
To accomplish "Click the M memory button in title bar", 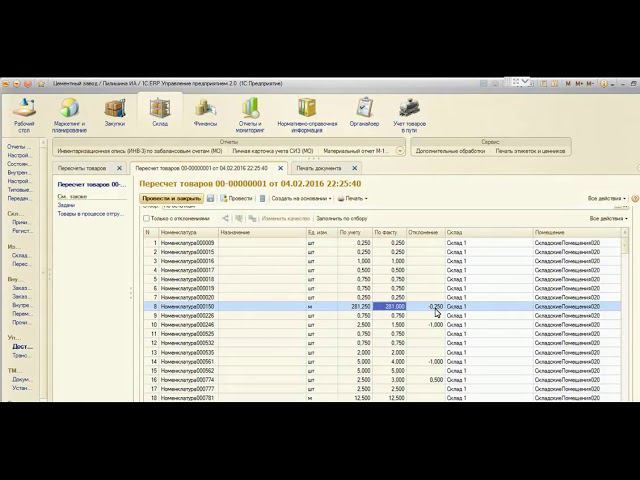I will [567, 84].
